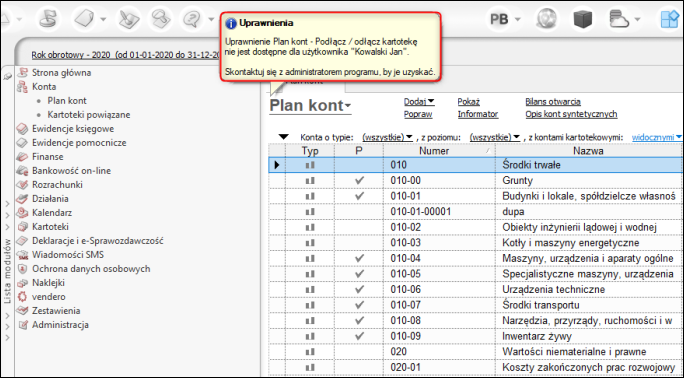The image size is (684, 378).
Task: Select account row 010-02 Obiekty inżynierii
Action: [x=476, y=227]
